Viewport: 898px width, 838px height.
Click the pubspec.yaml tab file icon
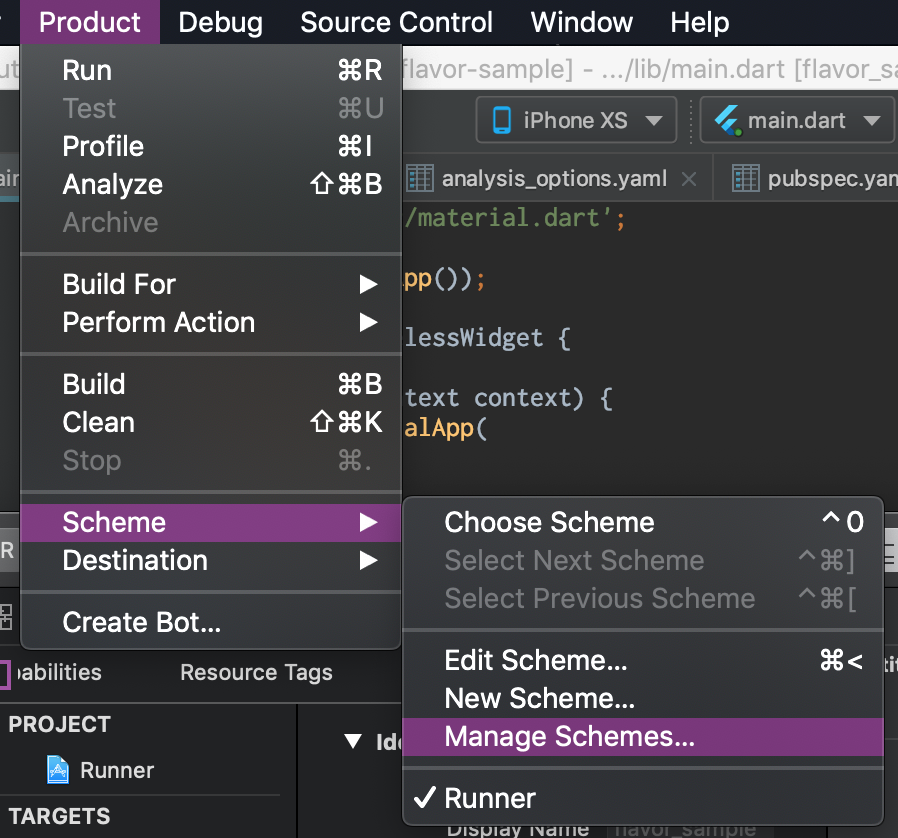click(x=746, y=179)
